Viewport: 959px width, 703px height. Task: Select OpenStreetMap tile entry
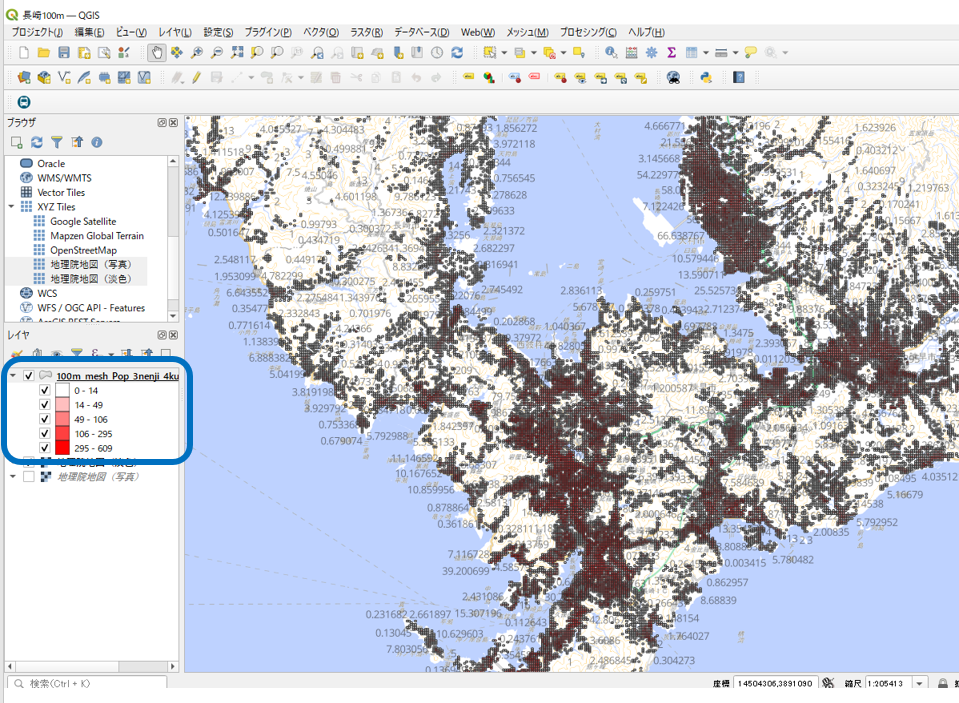(x=83, y=250)
